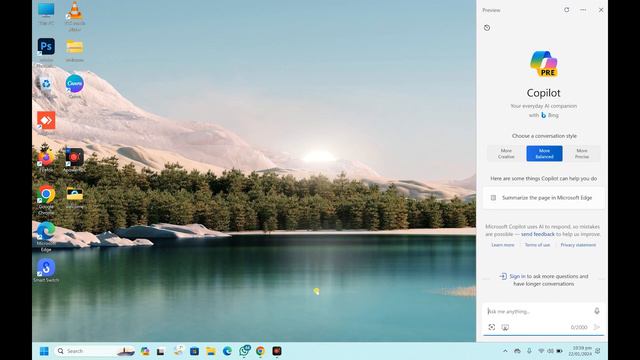
Task: Select More Creative conversation style
Action: (506, 153)
